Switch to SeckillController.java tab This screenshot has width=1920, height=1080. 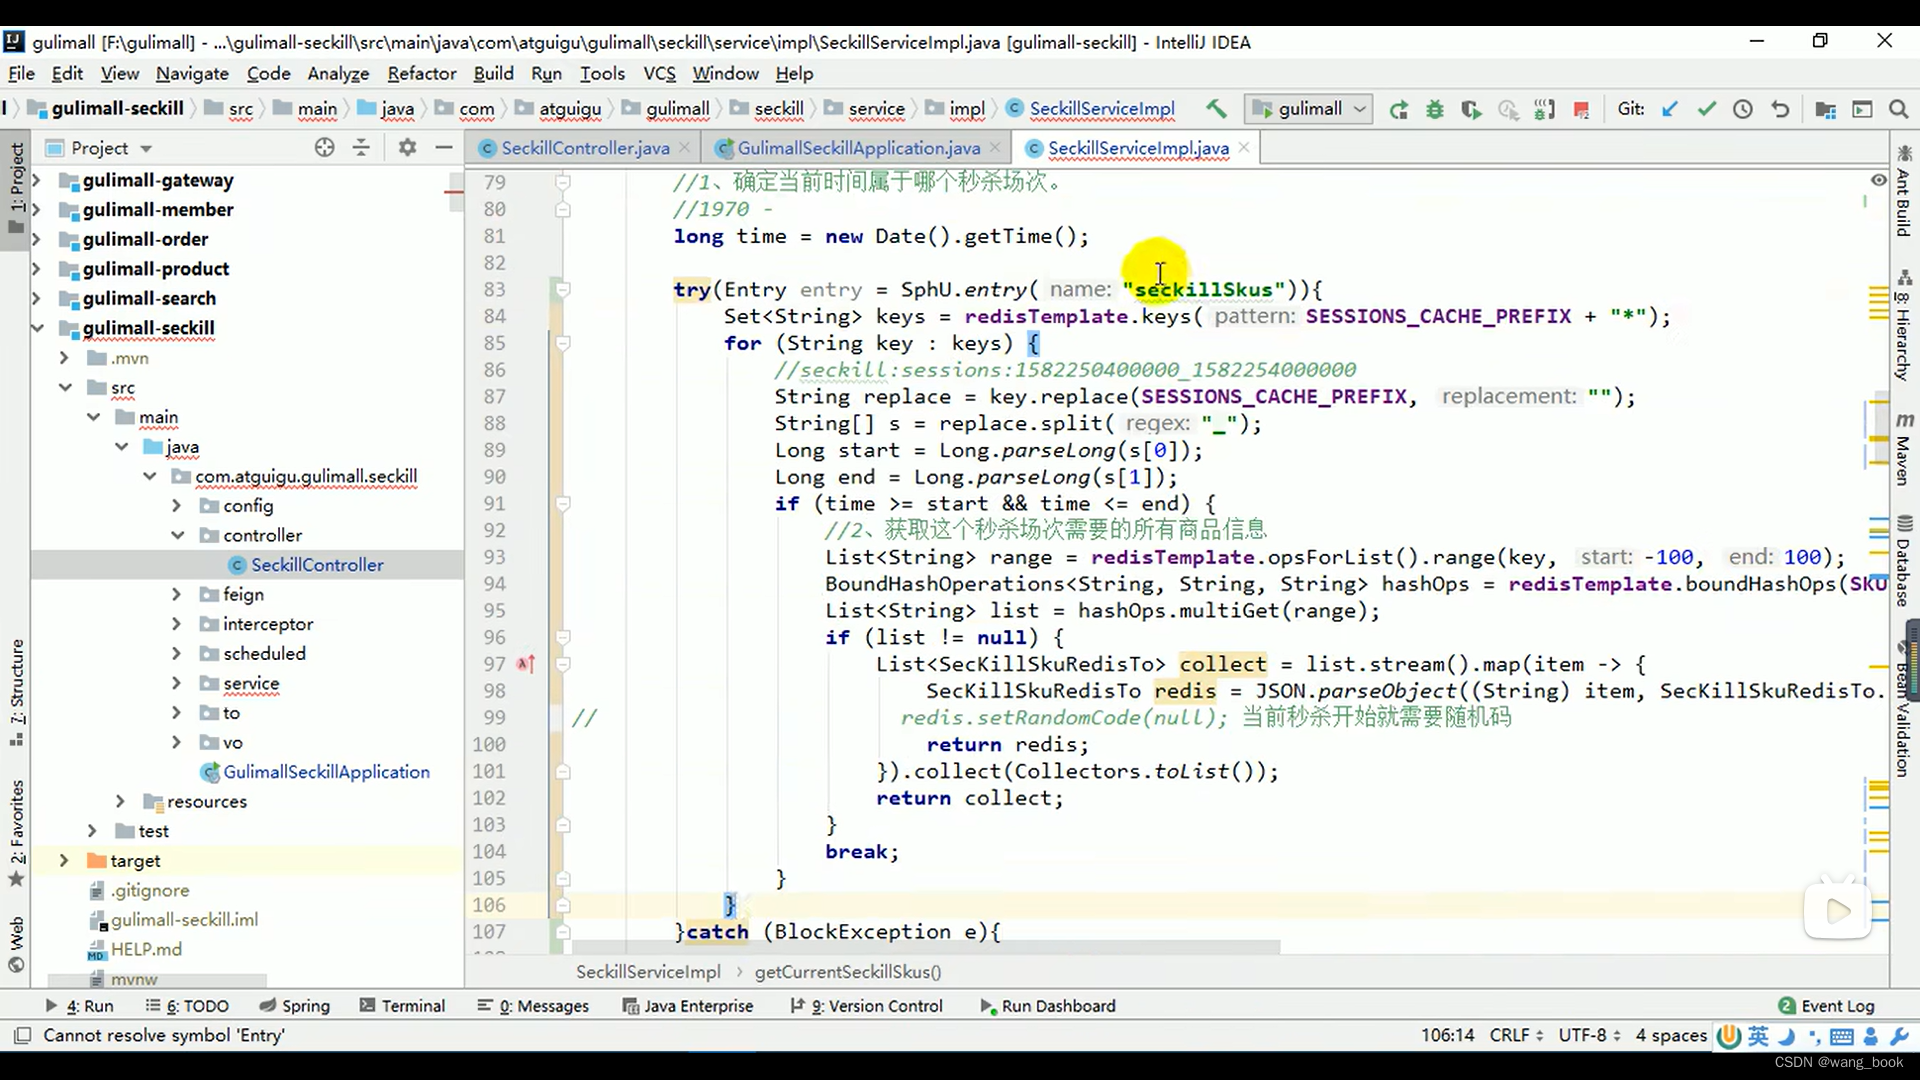(x=584, y=148)
